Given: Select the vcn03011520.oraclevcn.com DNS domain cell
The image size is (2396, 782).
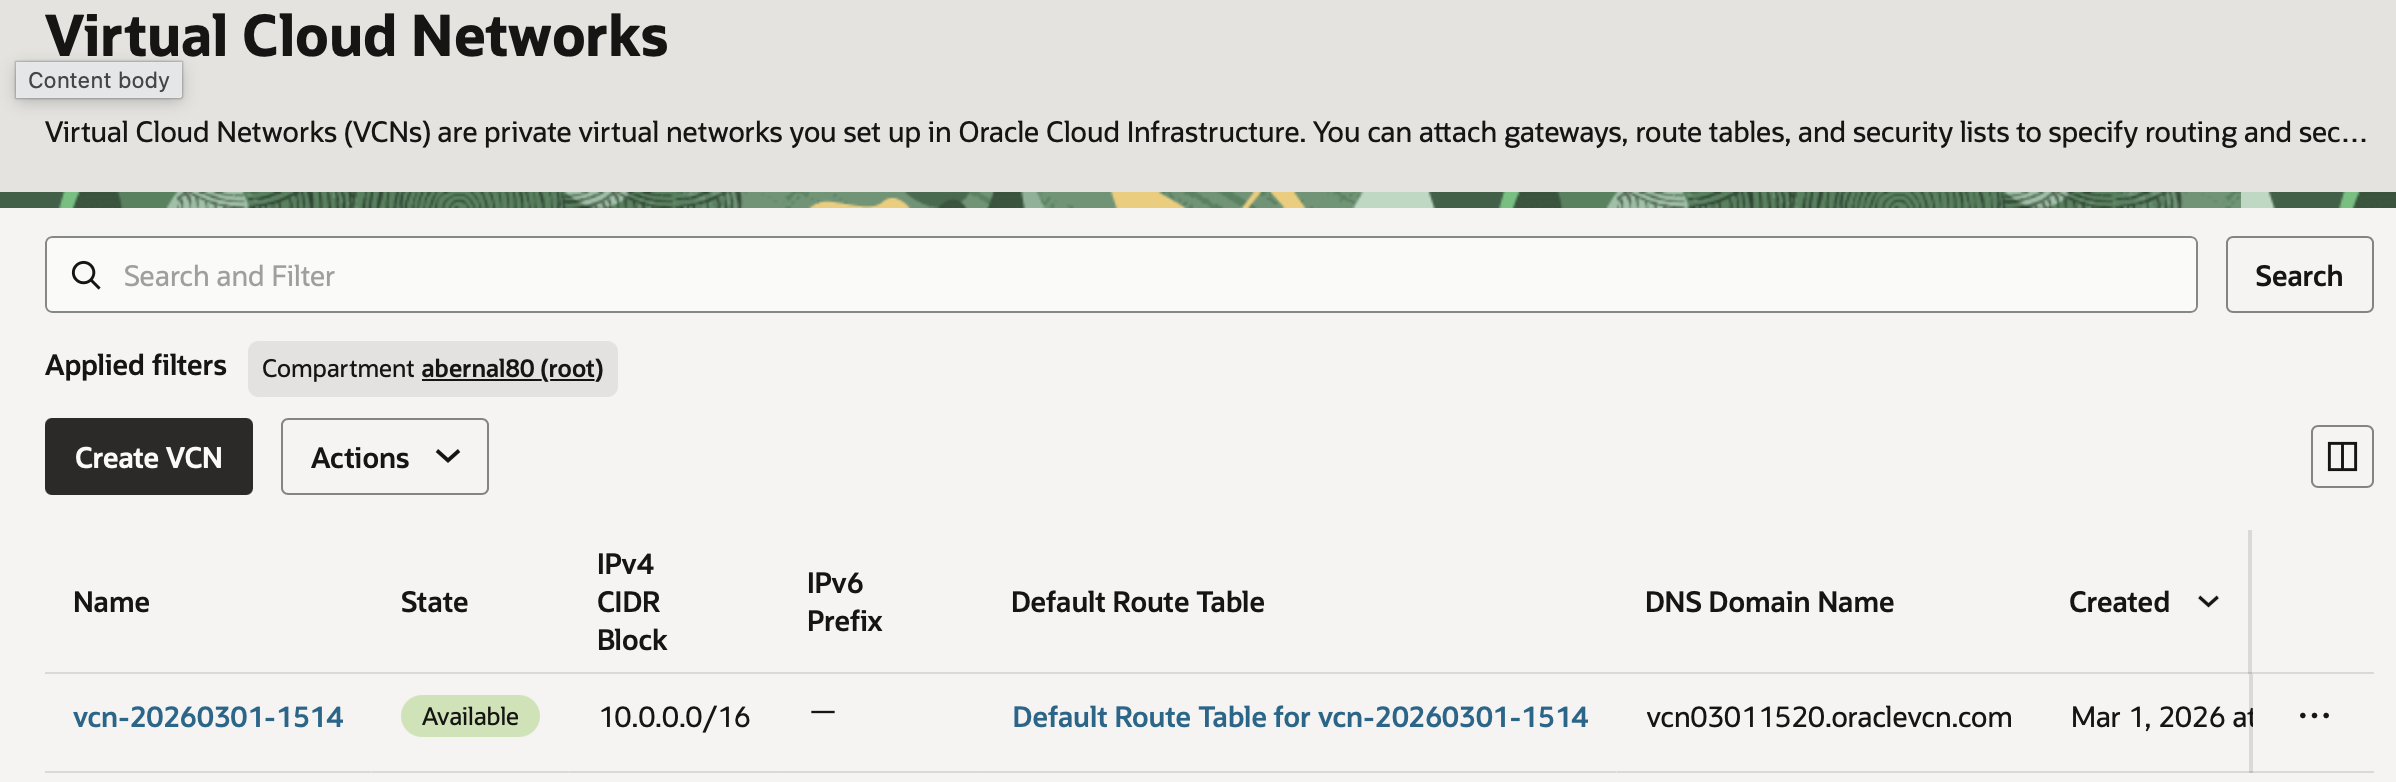Looking at the screenshot, I should click(1828, 717).
